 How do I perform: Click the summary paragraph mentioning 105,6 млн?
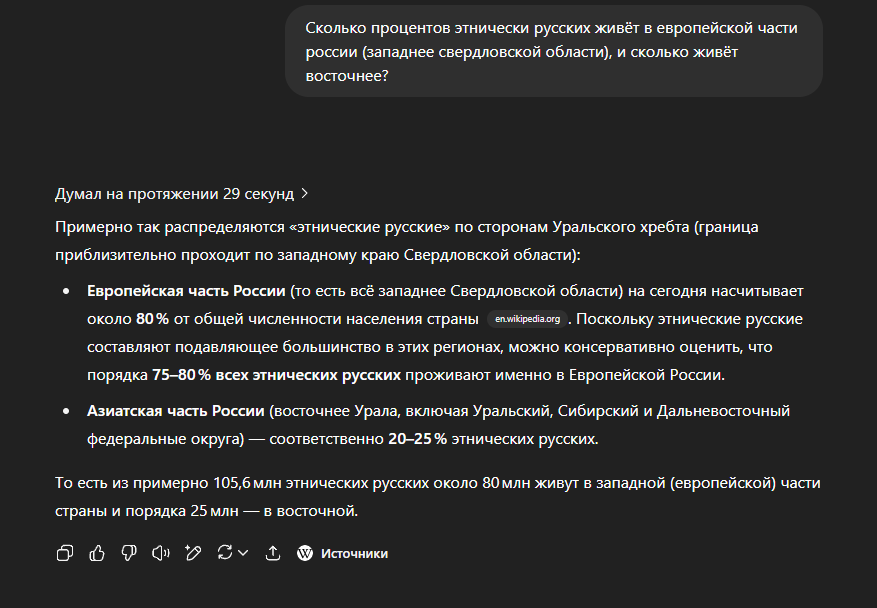tap(437, 497)
